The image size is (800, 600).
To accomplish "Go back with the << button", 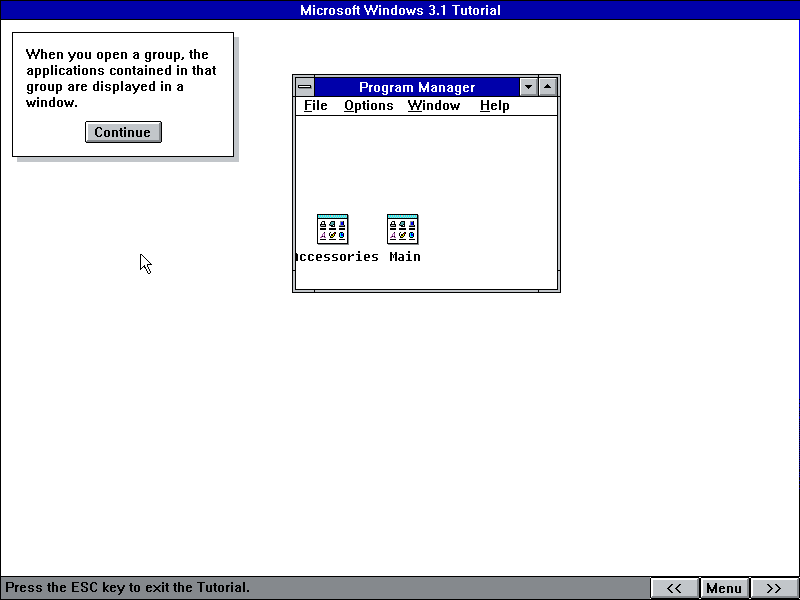I will 674,588.
